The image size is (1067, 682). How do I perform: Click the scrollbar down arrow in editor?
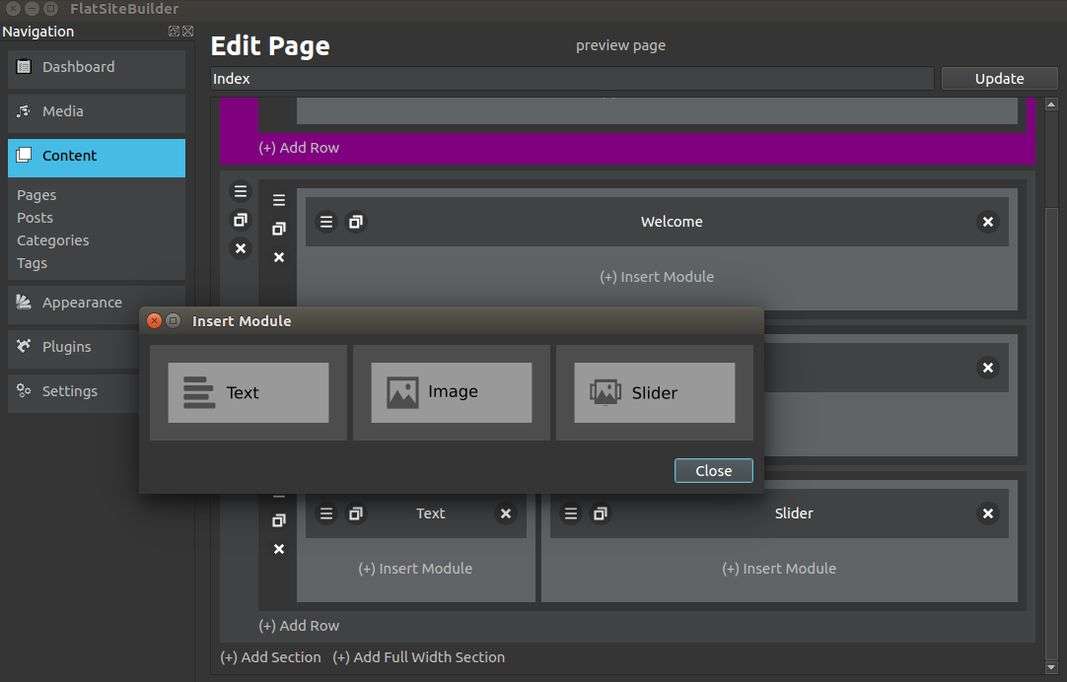click(1050, 667)
